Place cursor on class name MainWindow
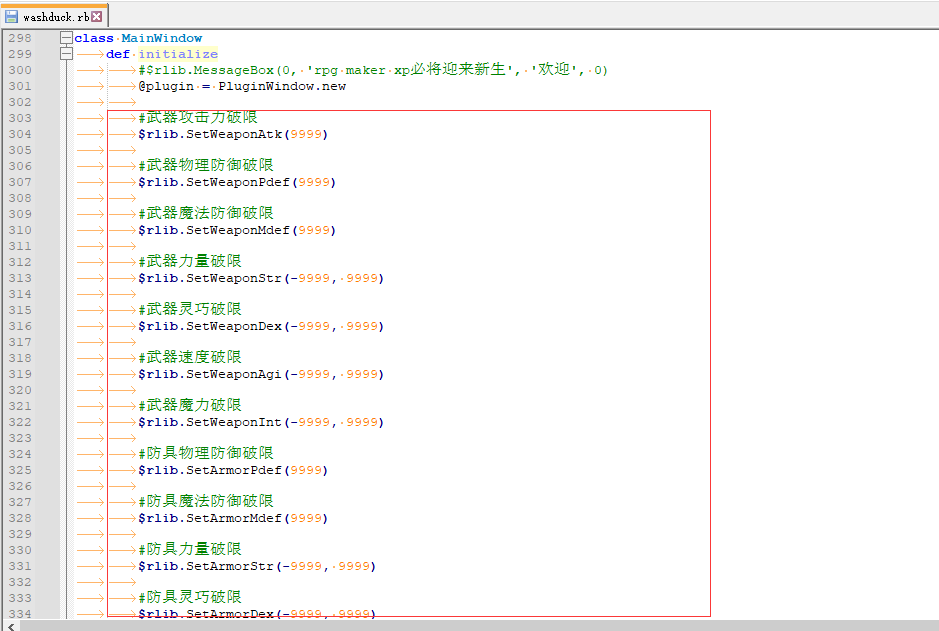 (x=162, y=38)
